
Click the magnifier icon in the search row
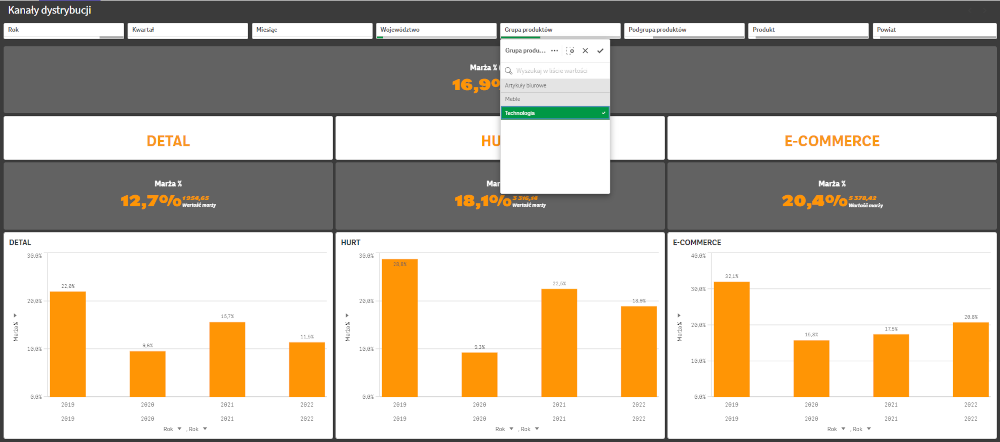click(x=509, y=71)
